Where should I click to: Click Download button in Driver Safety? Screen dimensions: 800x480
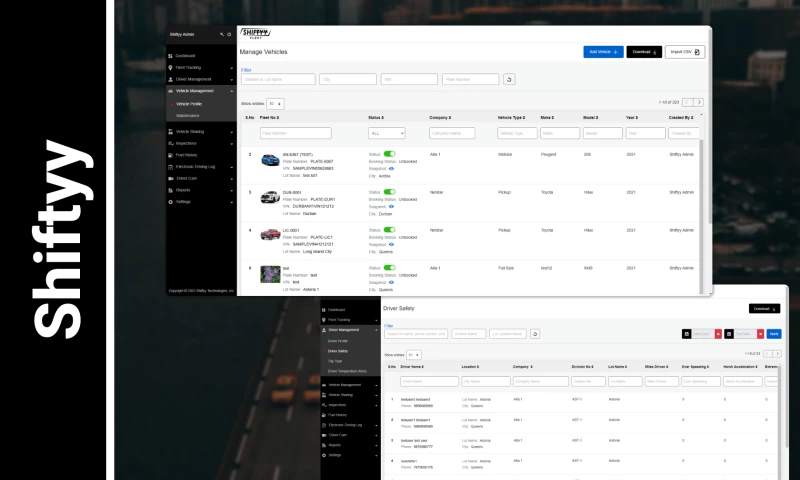[764, 309]
